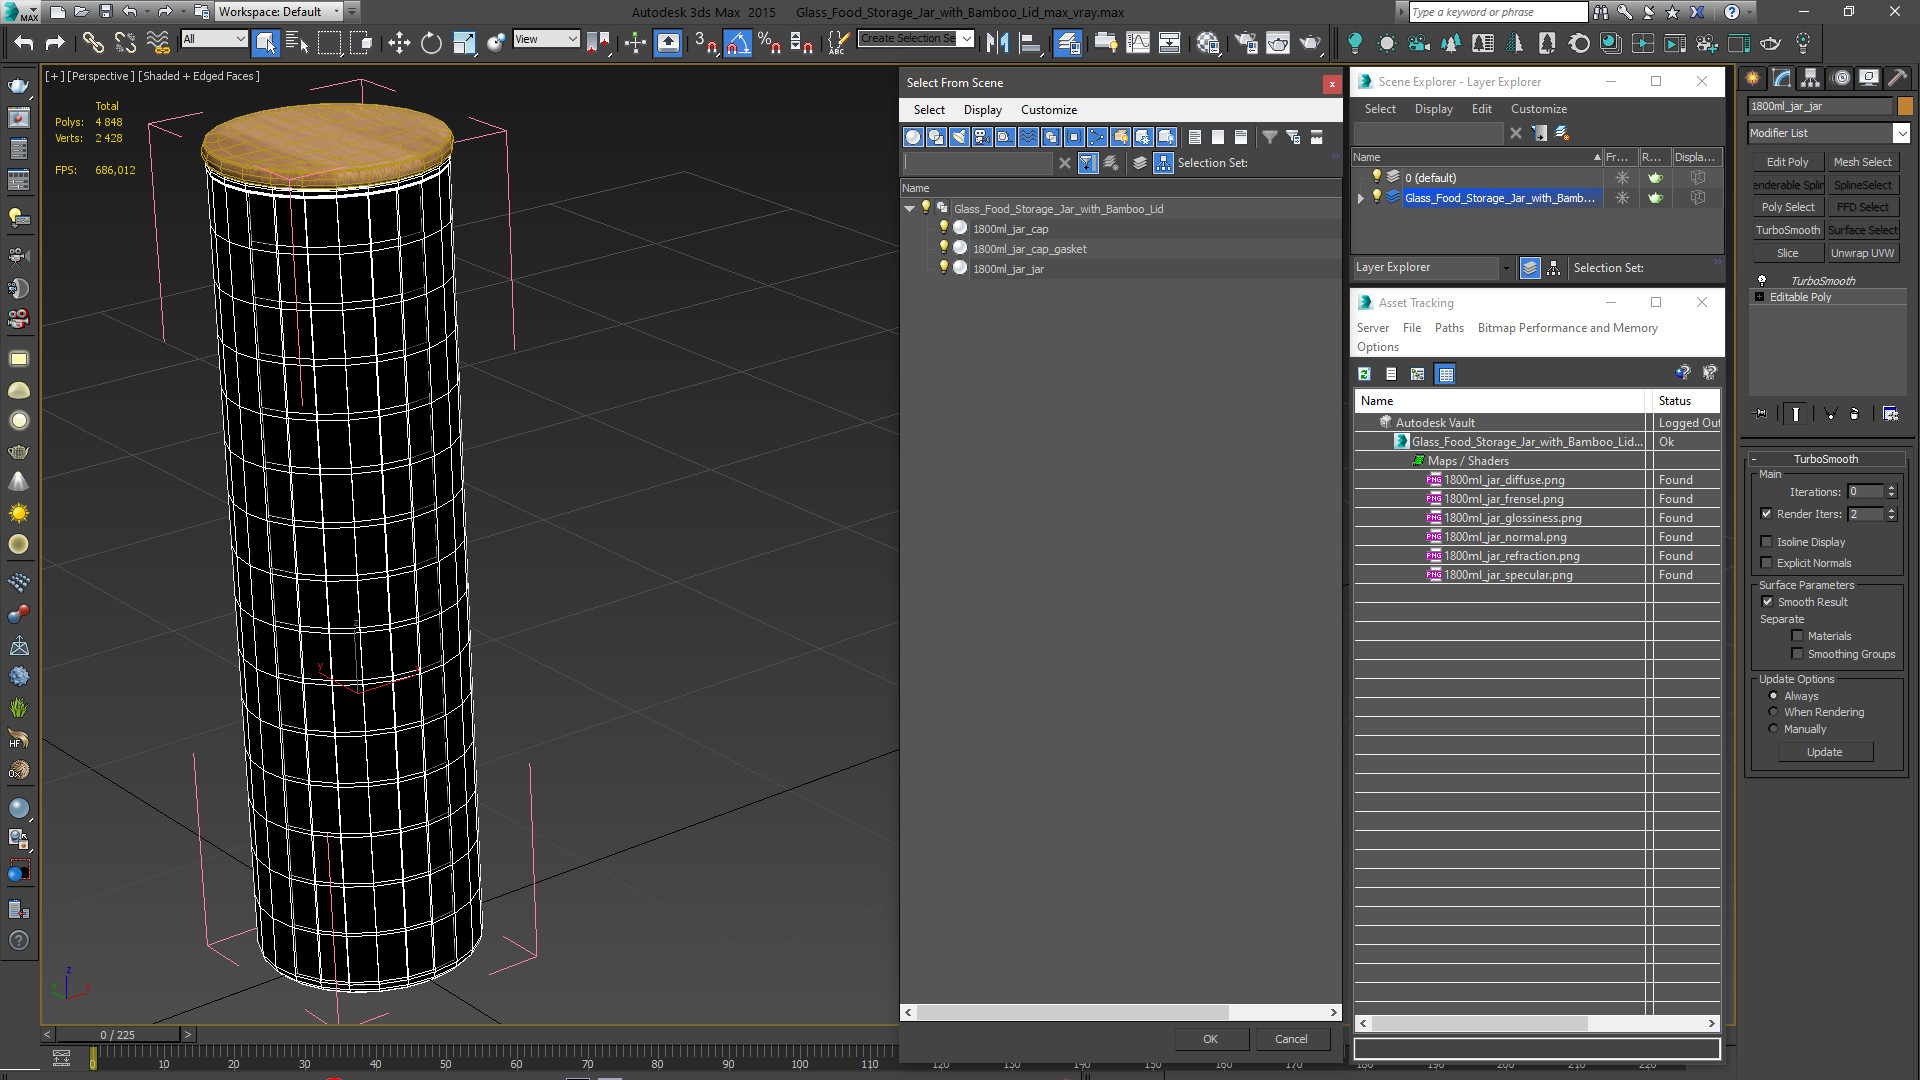Screen dimensions: 1920x1080
Task: Click the object color swatch beside name
Action: pyautogui.click(x=1905, y=106)
